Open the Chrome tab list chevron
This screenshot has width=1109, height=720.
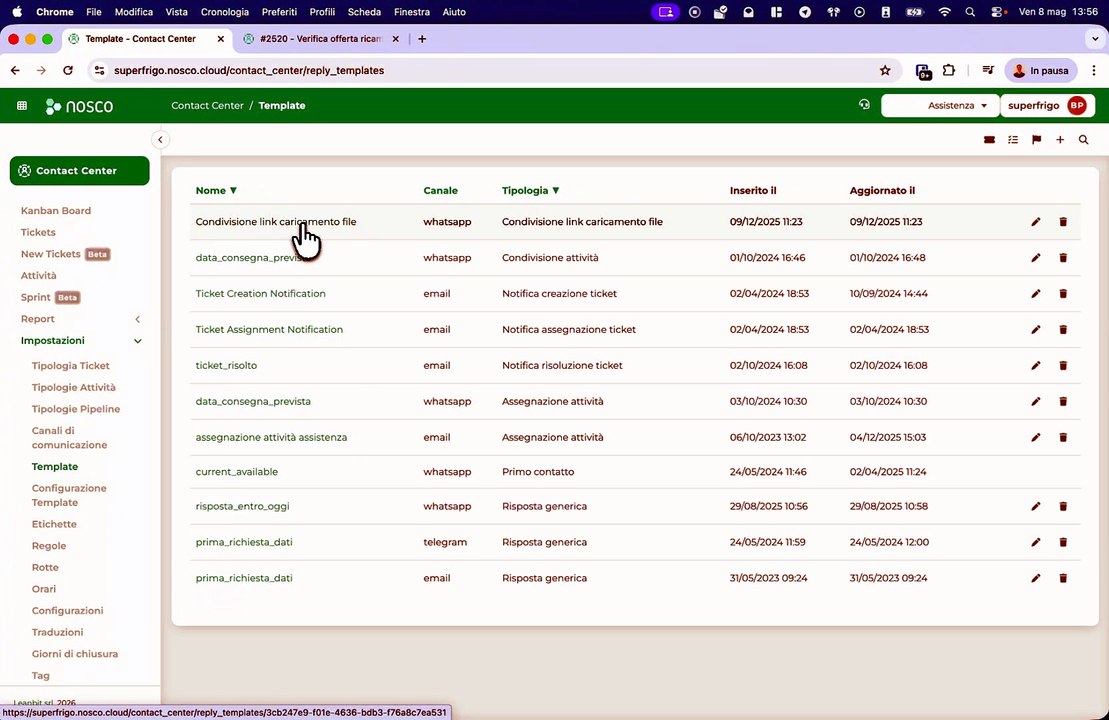click(1095, 39)
